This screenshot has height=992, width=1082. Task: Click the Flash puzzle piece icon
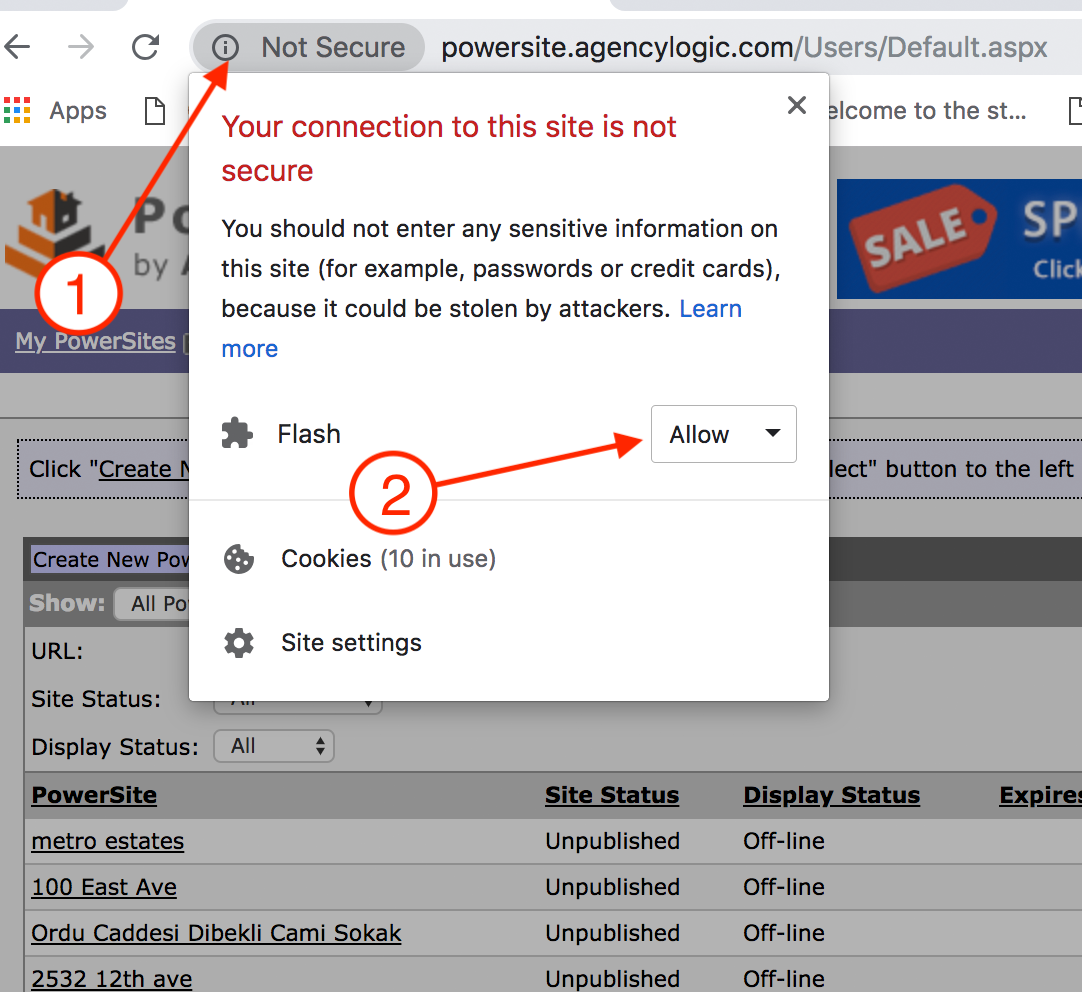[x=237, y=434]
